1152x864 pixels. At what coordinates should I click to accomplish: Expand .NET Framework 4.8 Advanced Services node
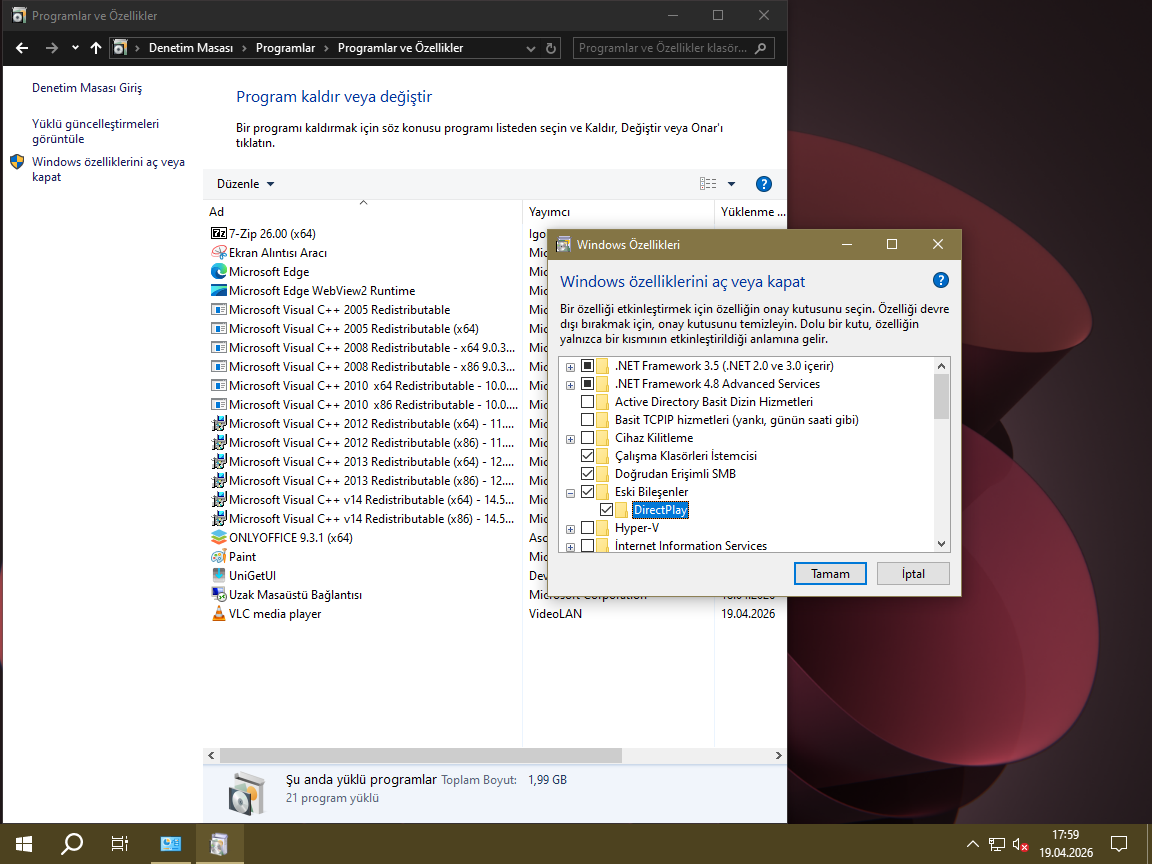[570, 385]
